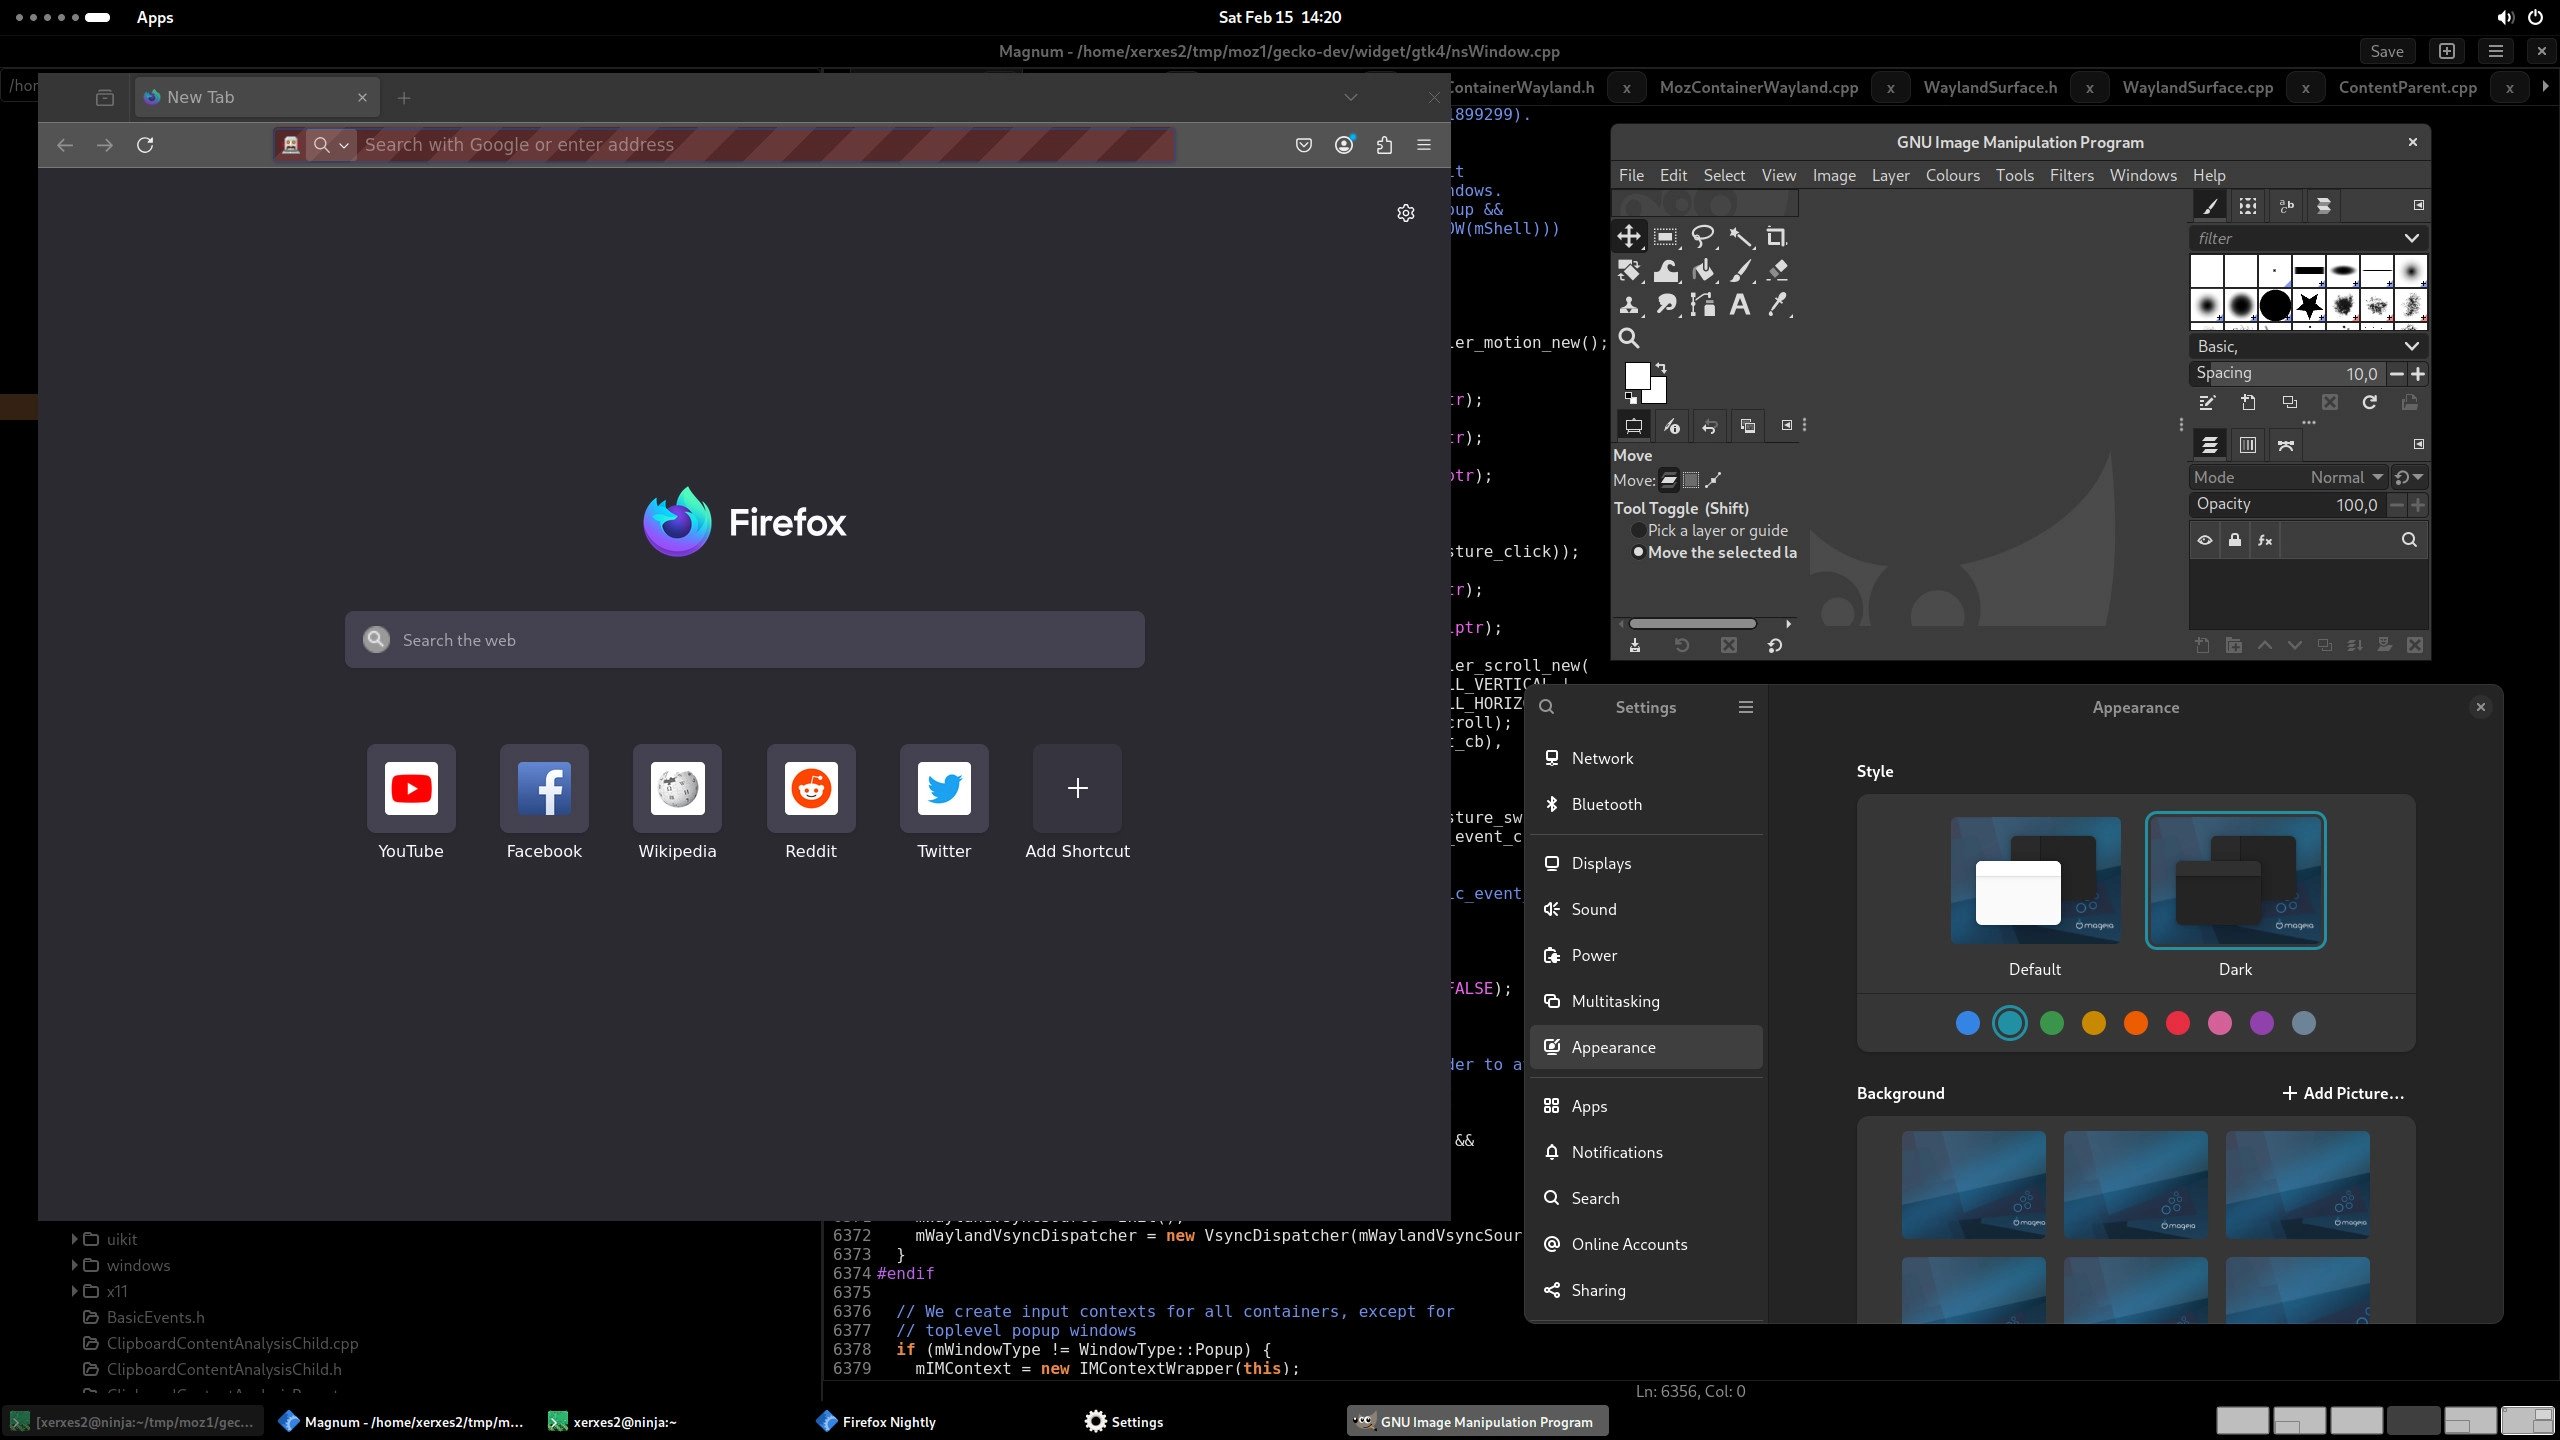The height and width of the screenshot is (1440, 2560).
Task: Expand the windows folder in file tree
Action: tap(74, 1265)
